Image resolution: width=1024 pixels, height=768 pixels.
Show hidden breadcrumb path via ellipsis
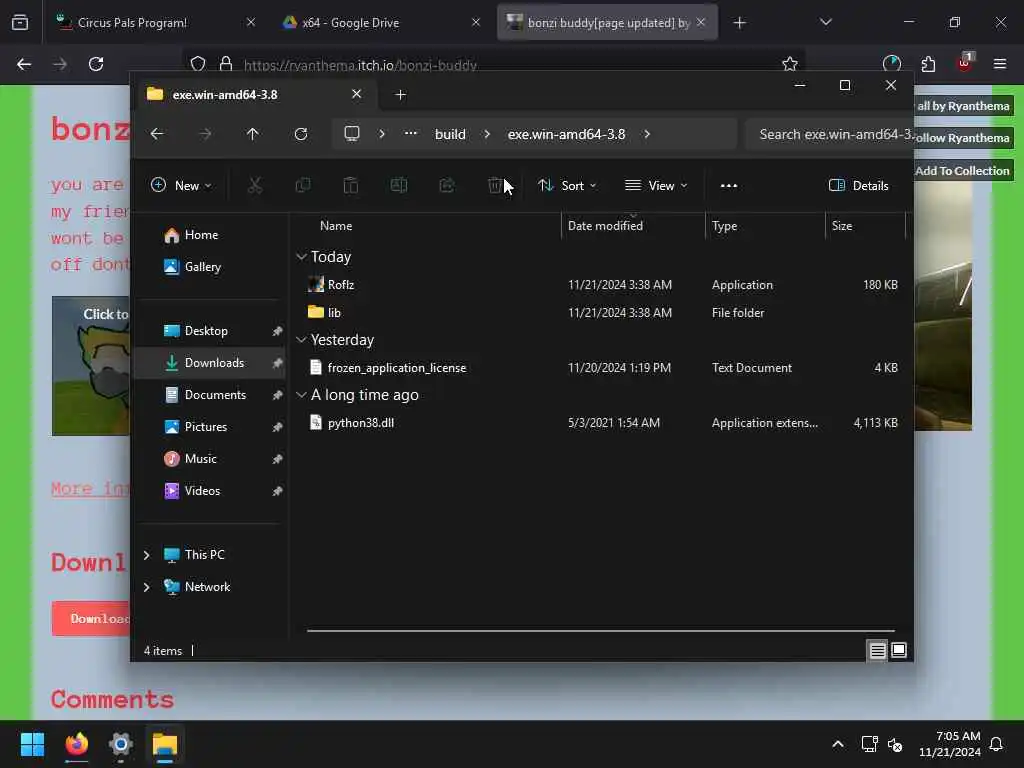410,133
